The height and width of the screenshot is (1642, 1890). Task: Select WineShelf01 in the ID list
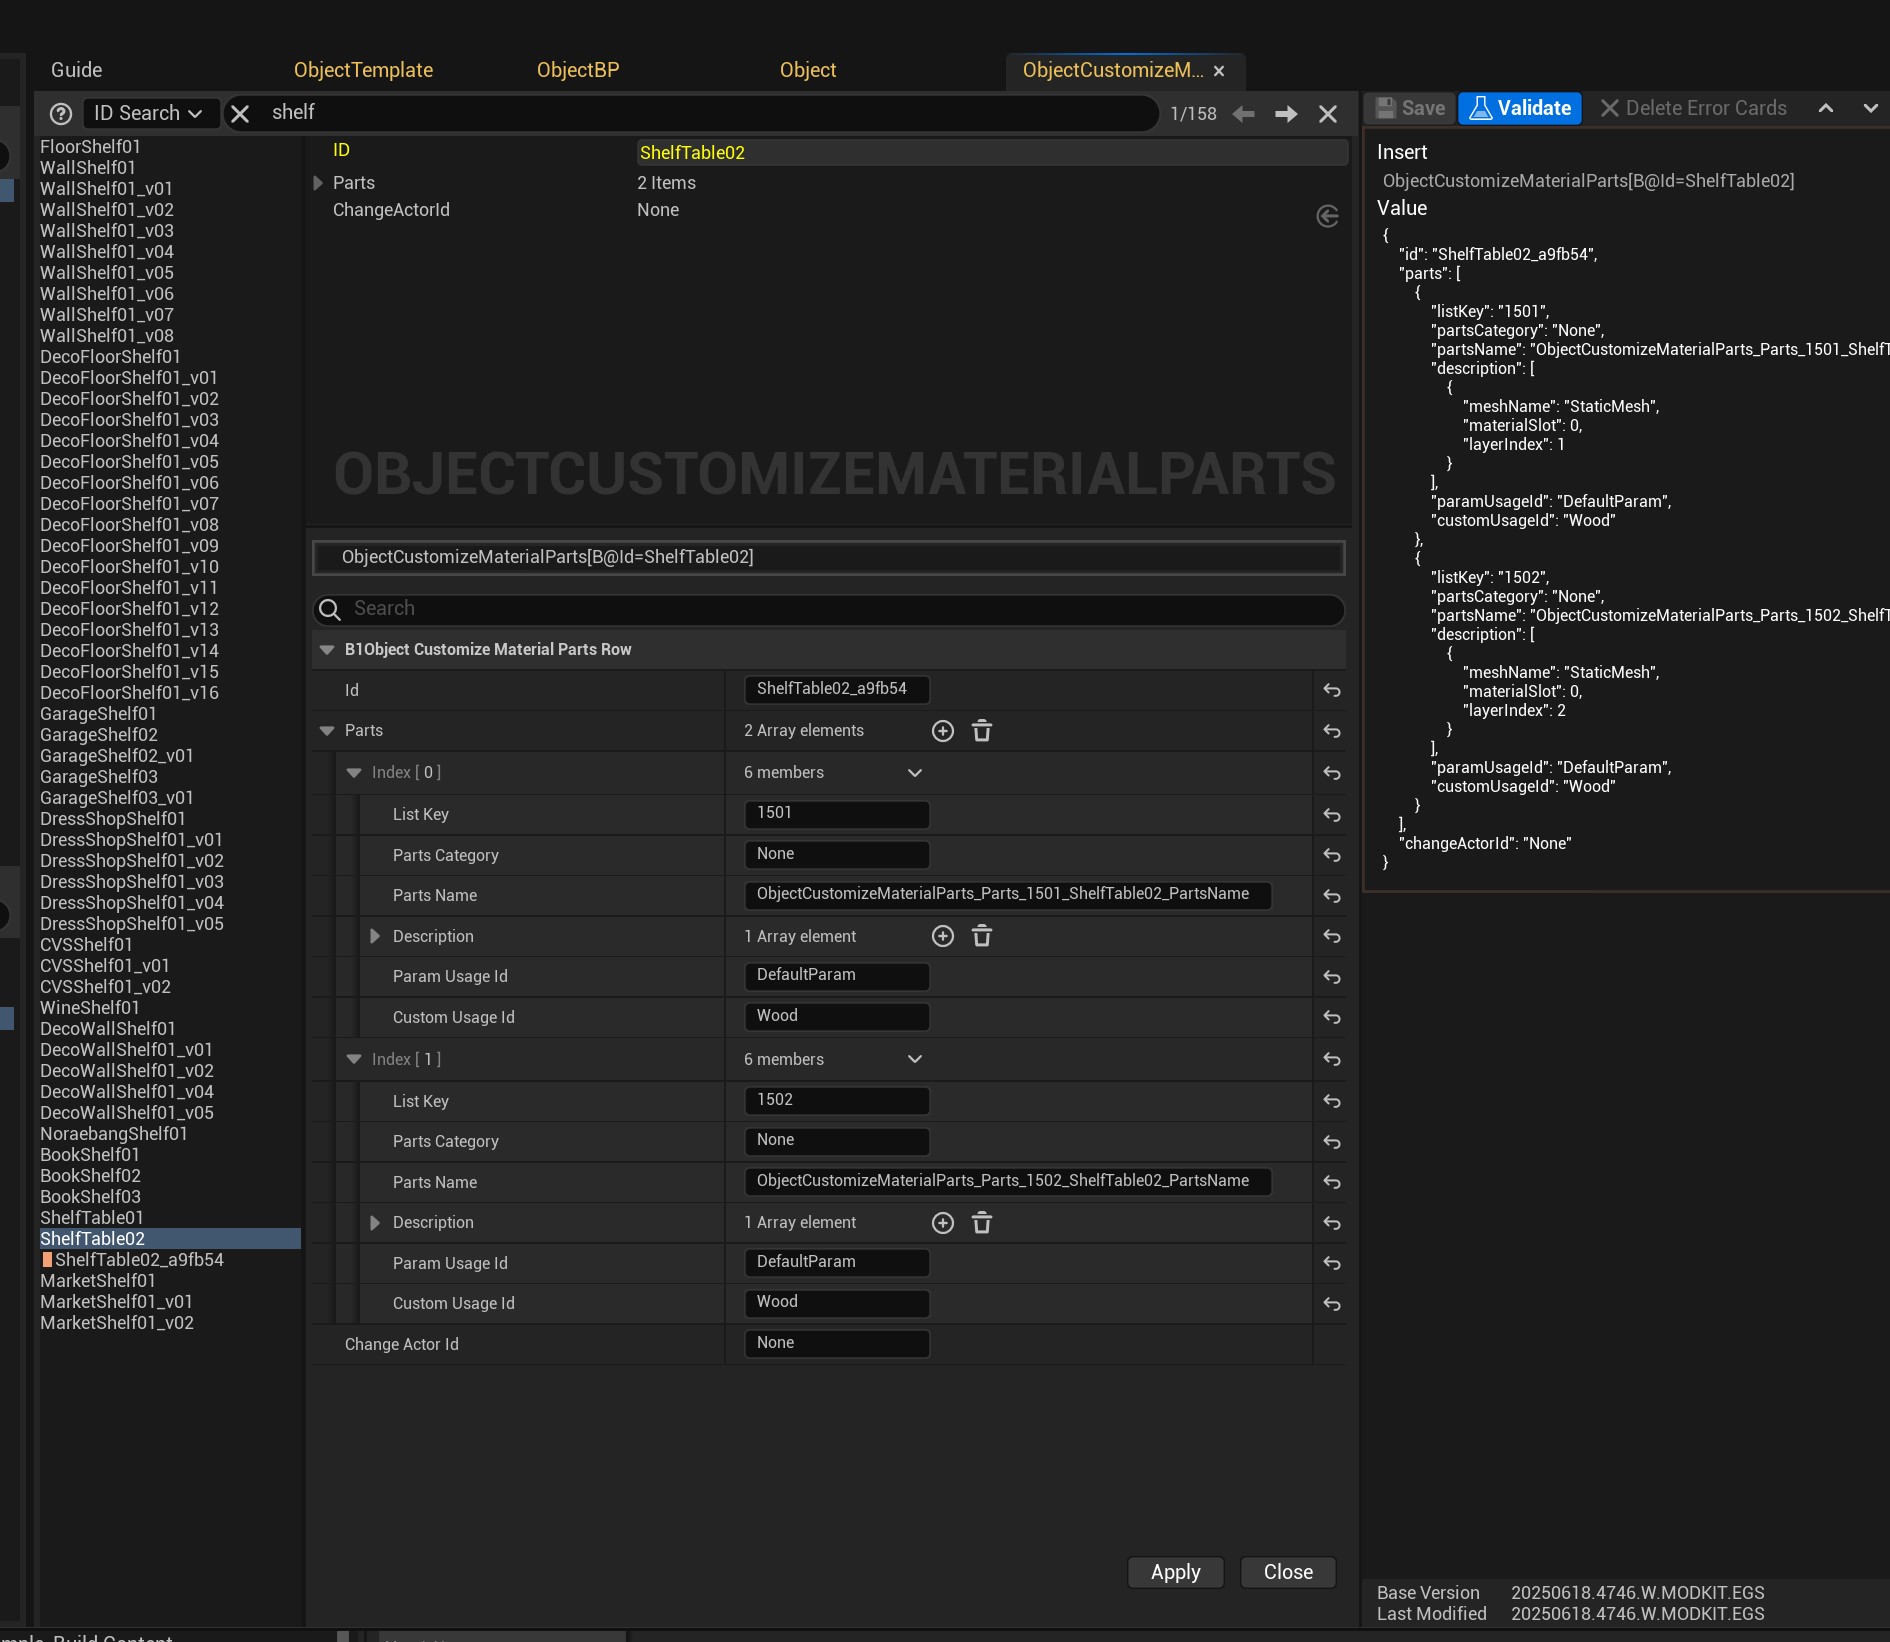(90, 1008)
